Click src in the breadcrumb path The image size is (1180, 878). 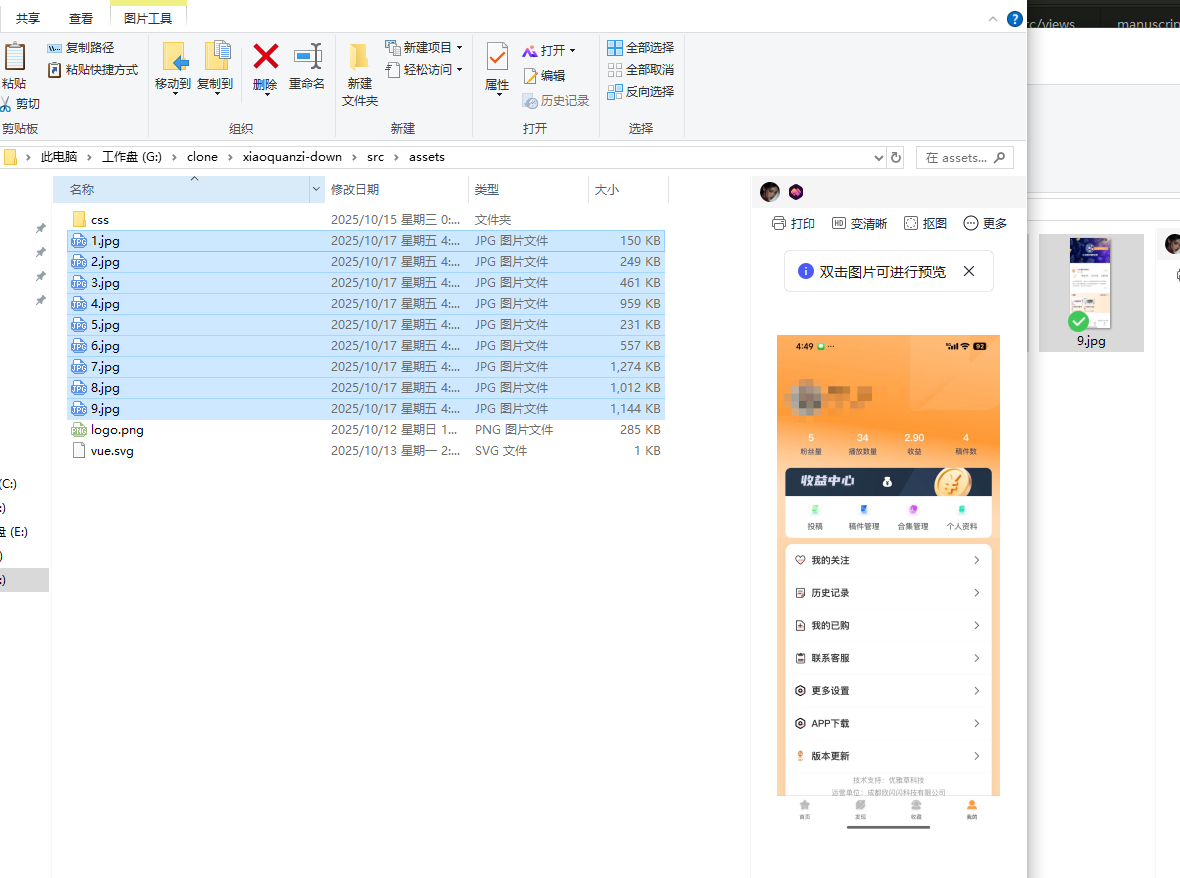(376, 156)
